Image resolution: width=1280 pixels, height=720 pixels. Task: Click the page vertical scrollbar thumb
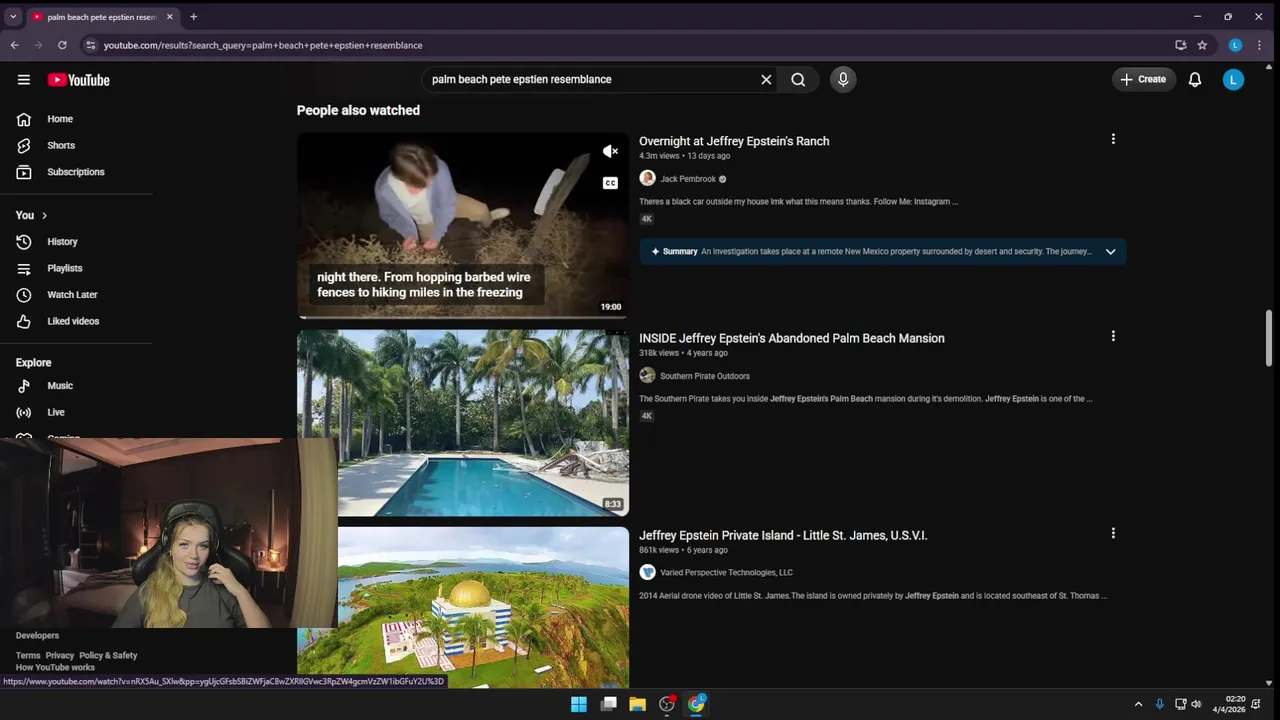1269,338
